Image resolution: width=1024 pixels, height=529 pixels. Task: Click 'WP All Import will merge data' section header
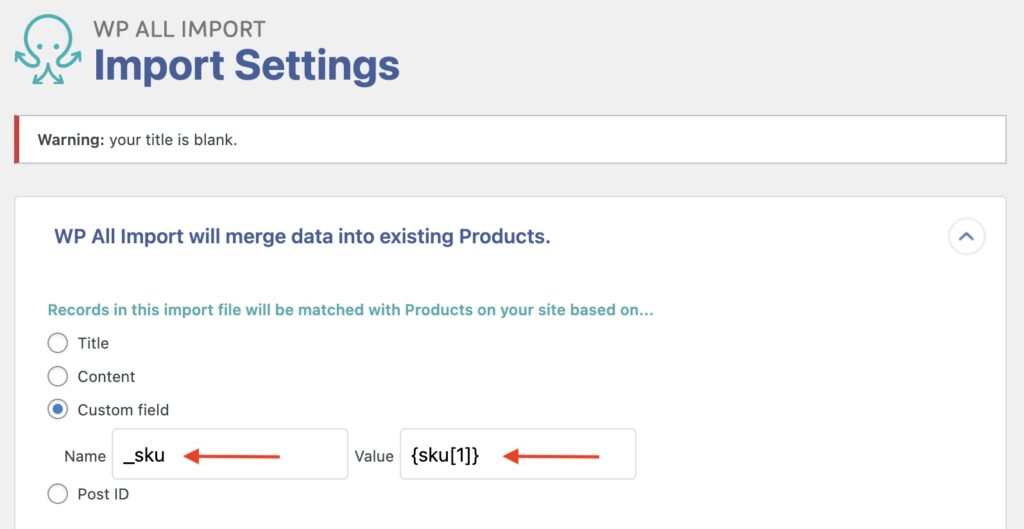[302, 237]
